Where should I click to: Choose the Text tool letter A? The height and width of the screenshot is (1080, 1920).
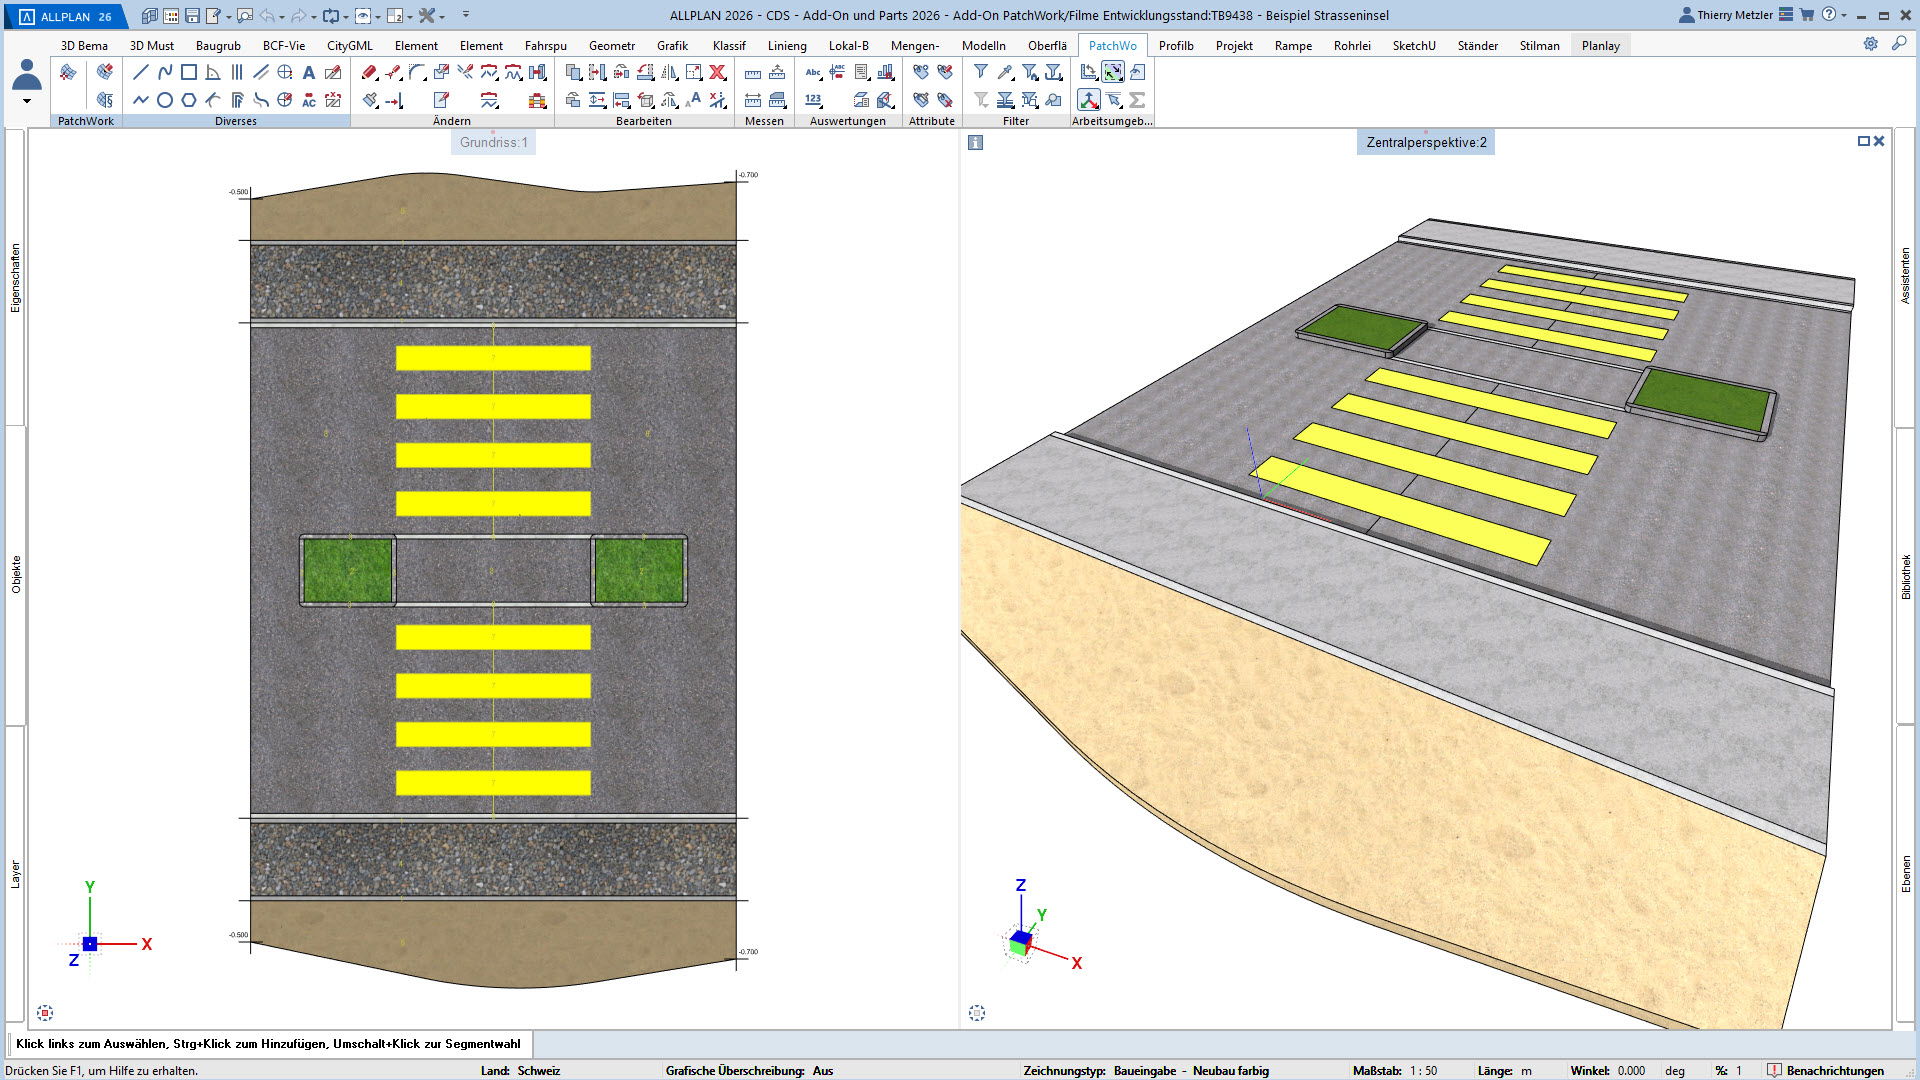point(309,72)
